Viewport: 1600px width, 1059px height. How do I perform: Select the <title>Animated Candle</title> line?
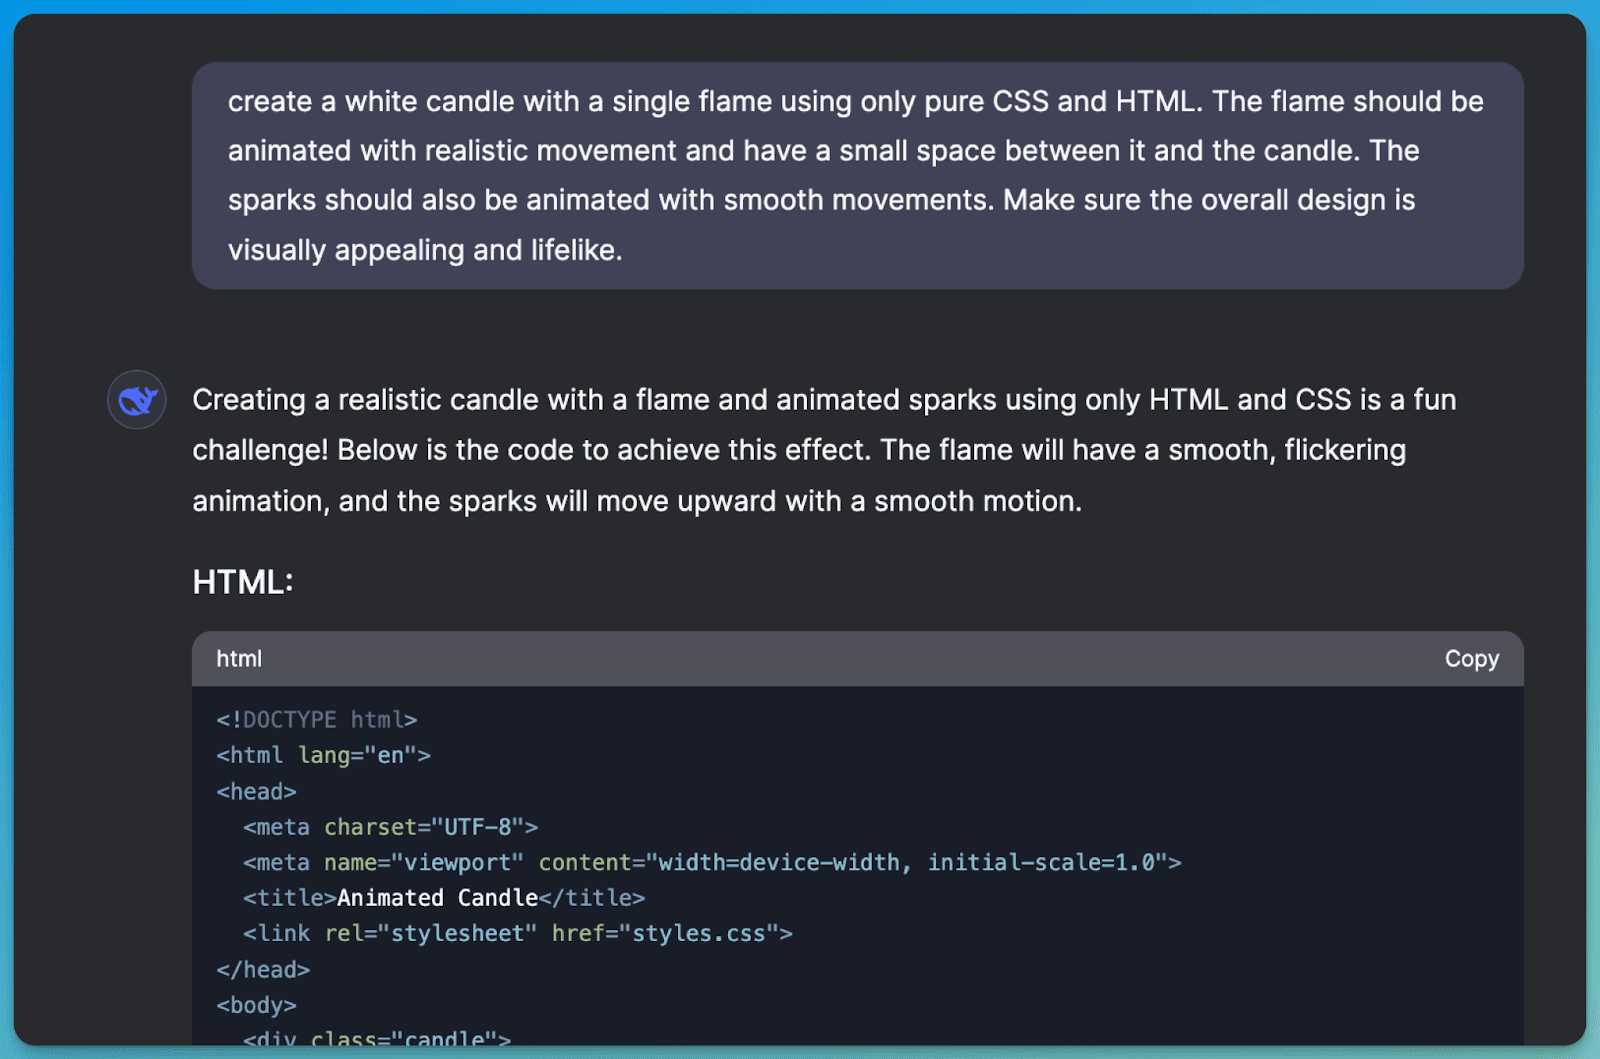tap(444, 897)
